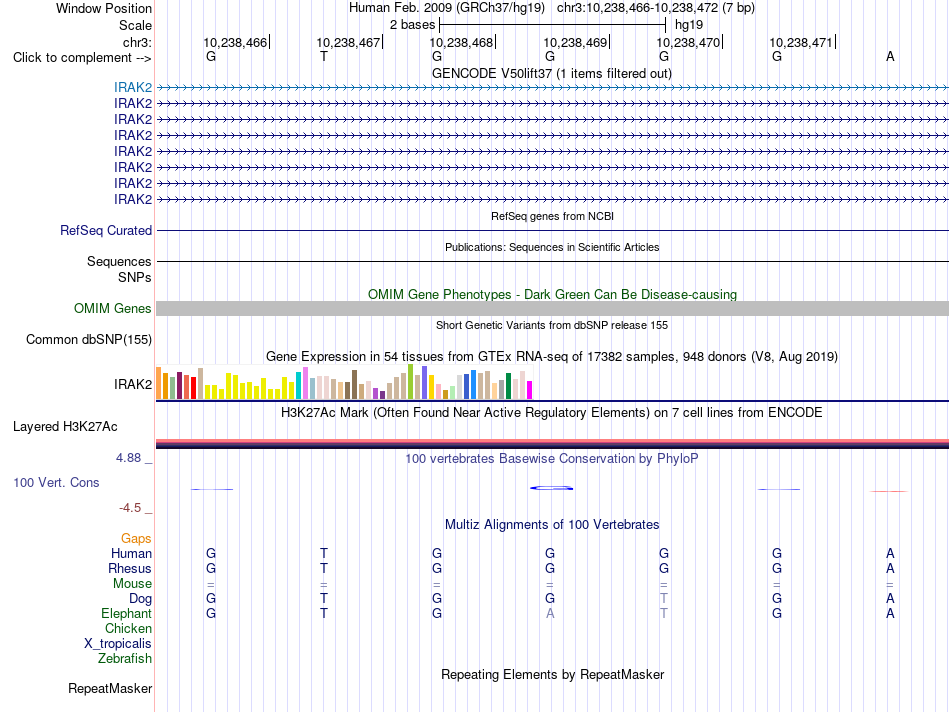Click the "Common dbSNP(155)" label
Image resolution: width=950 pixels, height=712 pixels.
coord(89,339)
